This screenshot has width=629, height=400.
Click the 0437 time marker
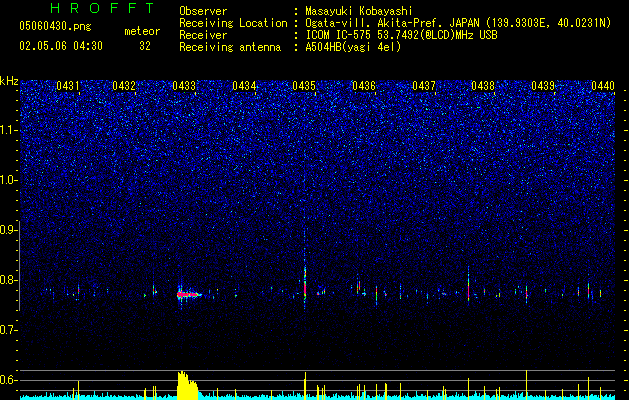[424, 85]
